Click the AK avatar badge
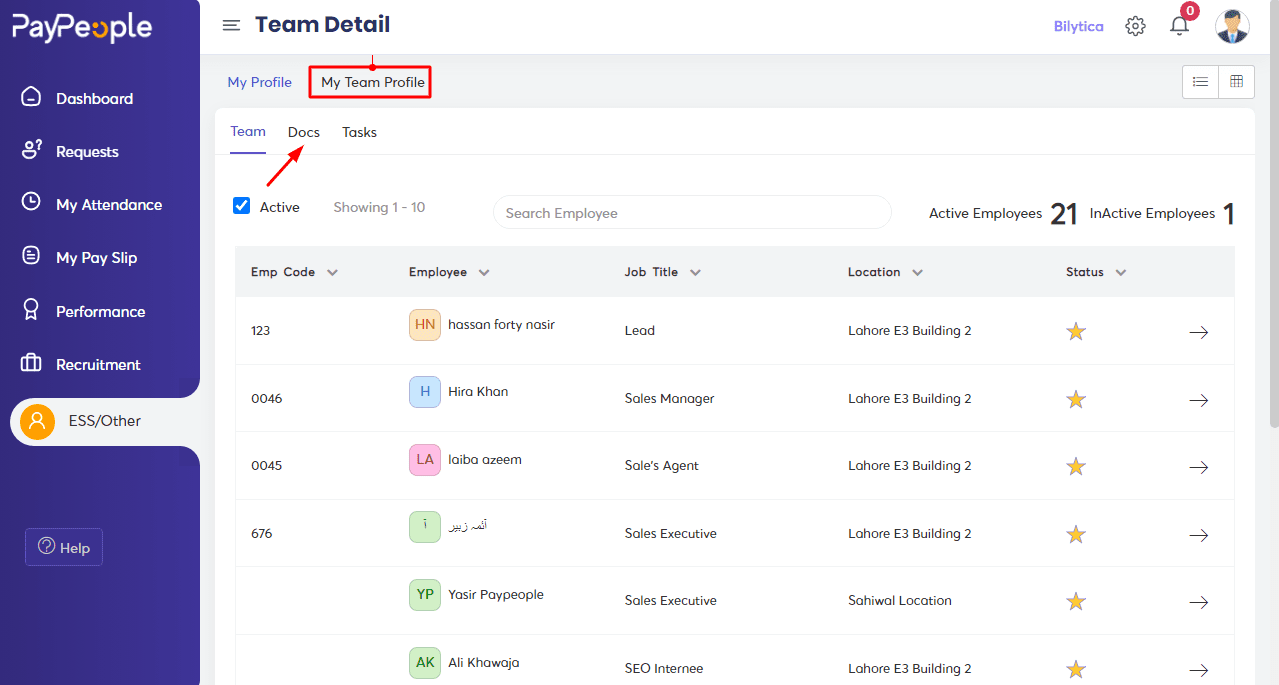The image size is (1279, 685). [425, 663]
